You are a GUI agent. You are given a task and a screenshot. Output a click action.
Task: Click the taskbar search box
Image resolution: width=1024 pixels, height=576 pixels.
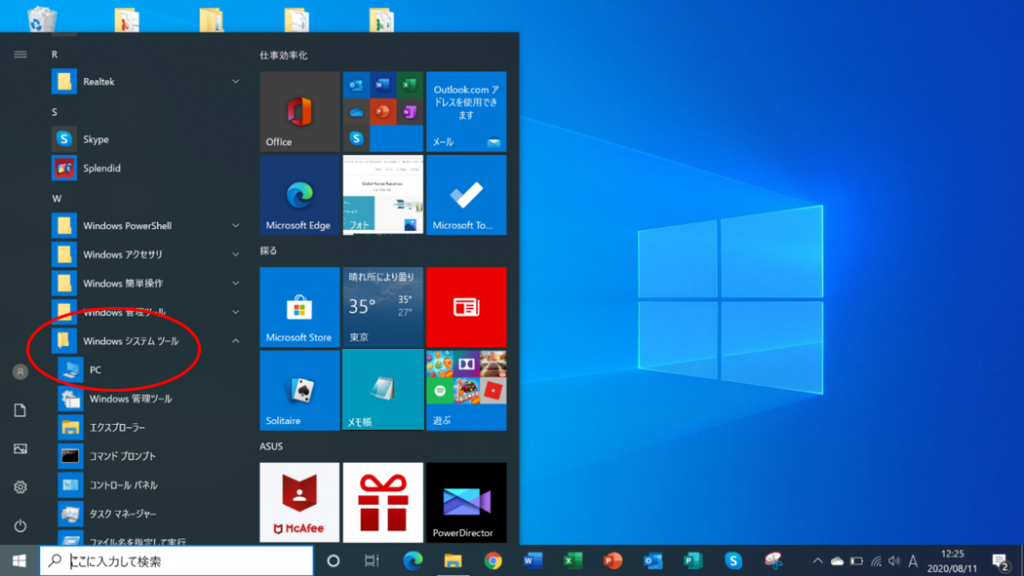tap(175, 561)
